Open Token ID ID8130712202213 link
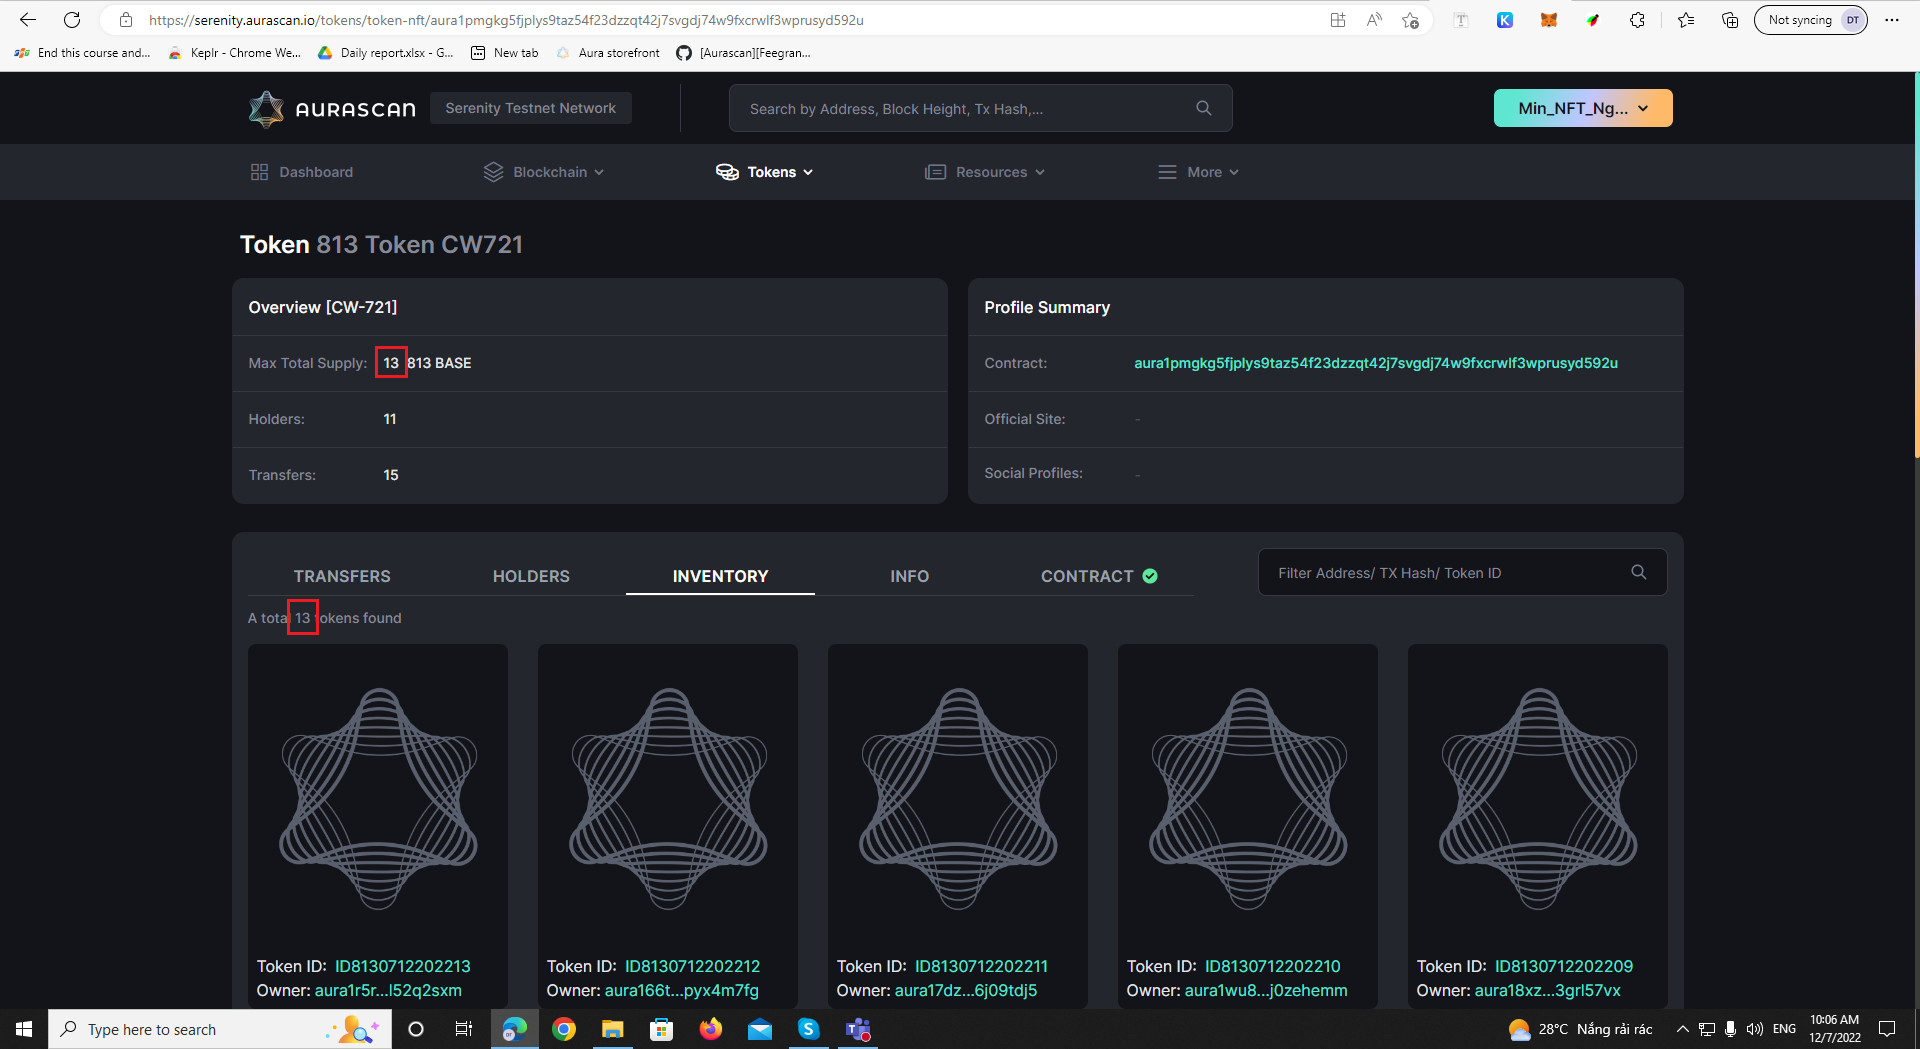The height and width of the screenshot is (1049, 1920). [402, 966]
